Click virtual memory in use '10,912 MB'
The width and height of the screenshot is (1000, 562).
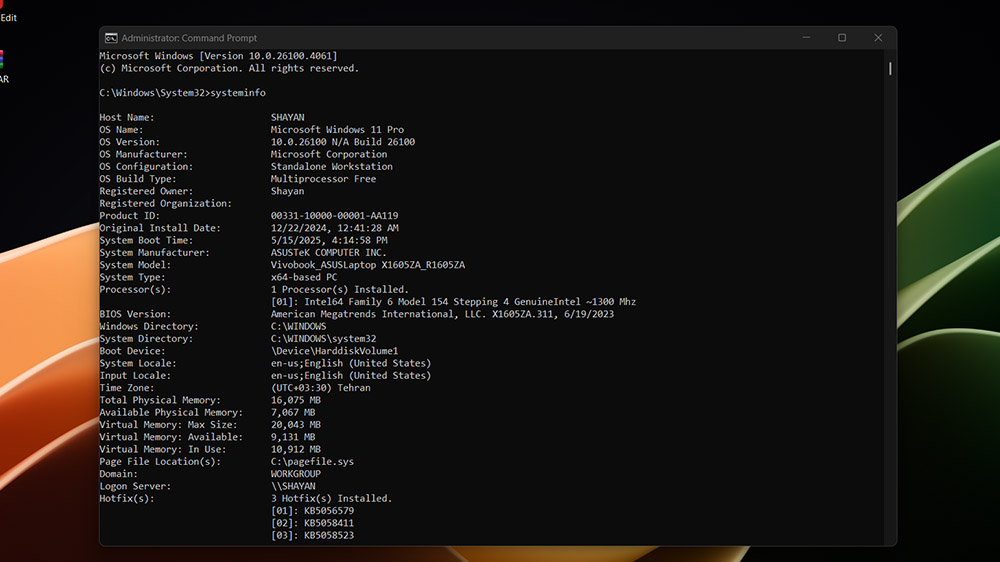click(296, 450)
